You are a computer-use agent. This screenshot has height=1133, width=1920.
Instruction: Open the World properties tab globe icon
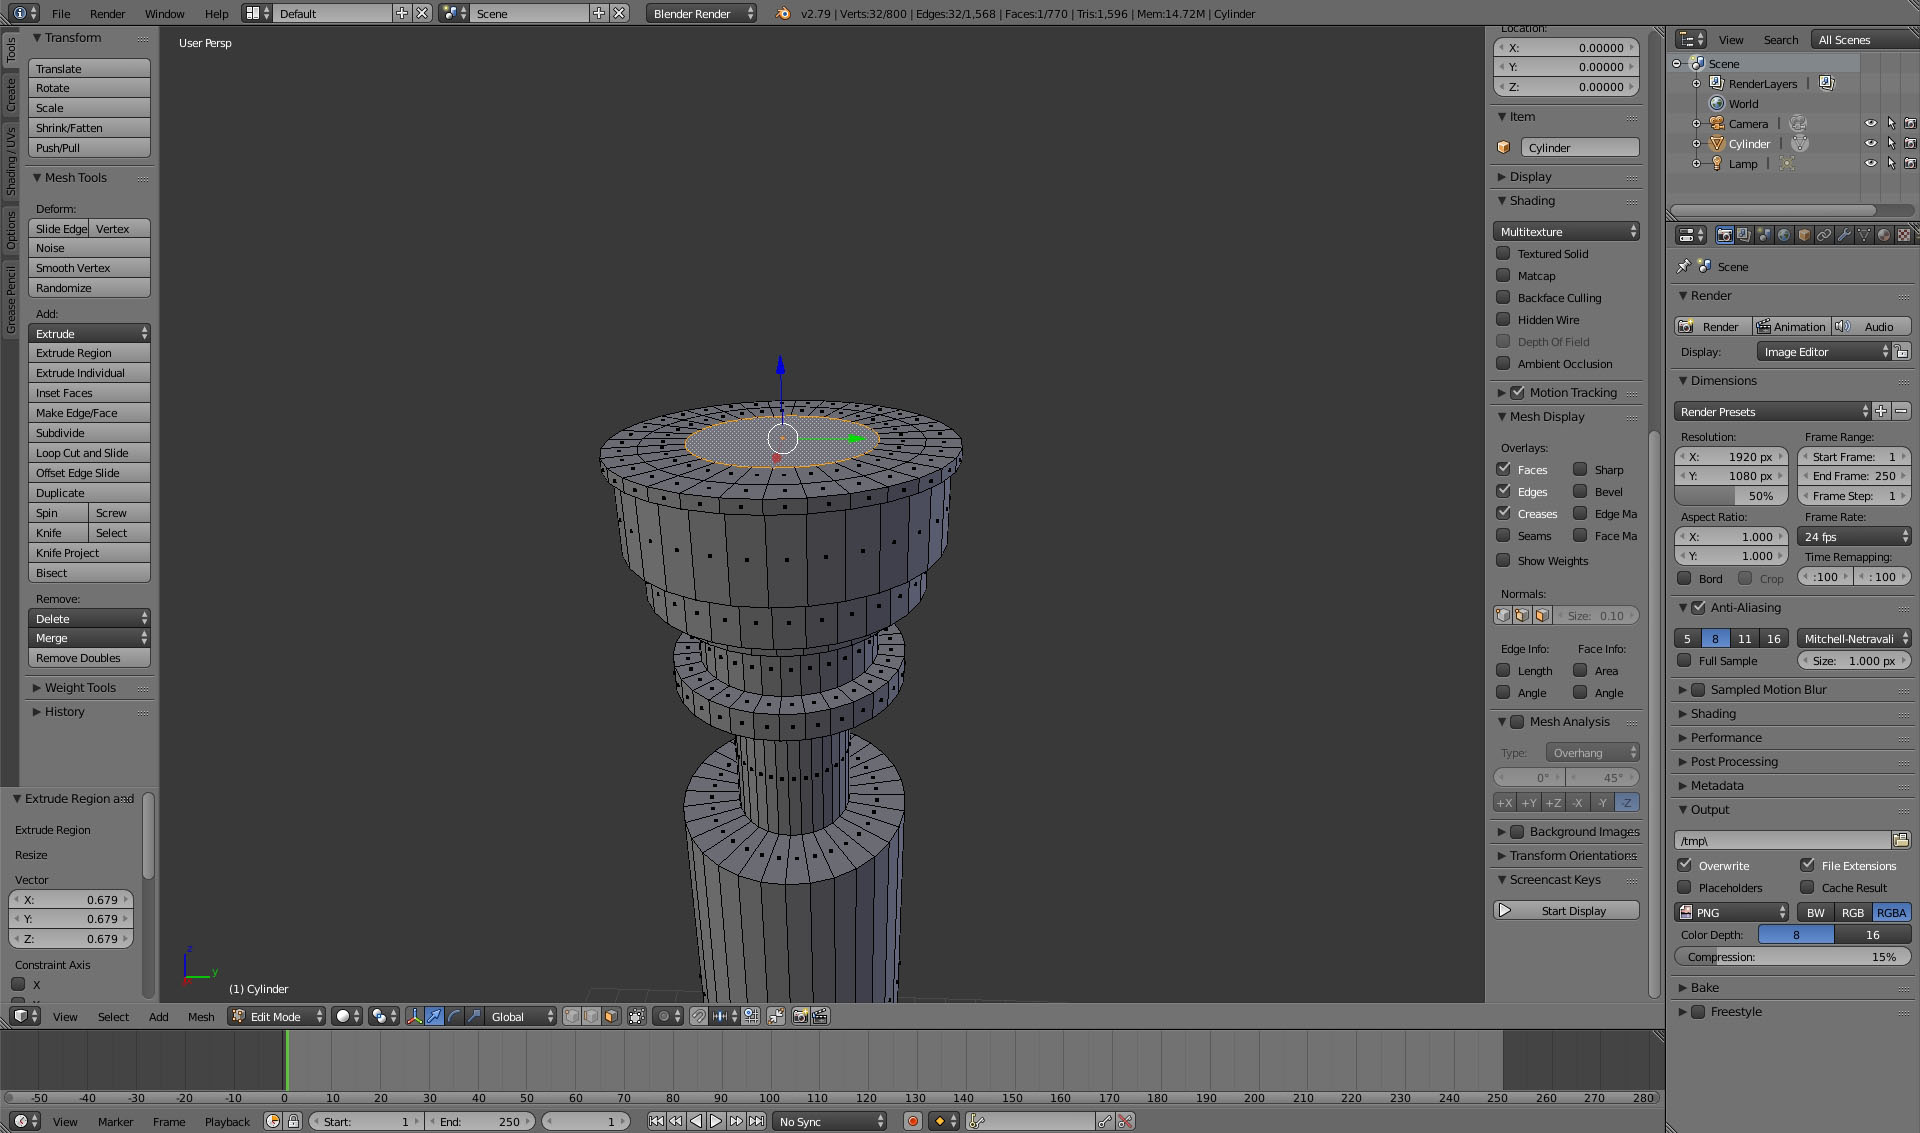click(x=1784, y=235)
